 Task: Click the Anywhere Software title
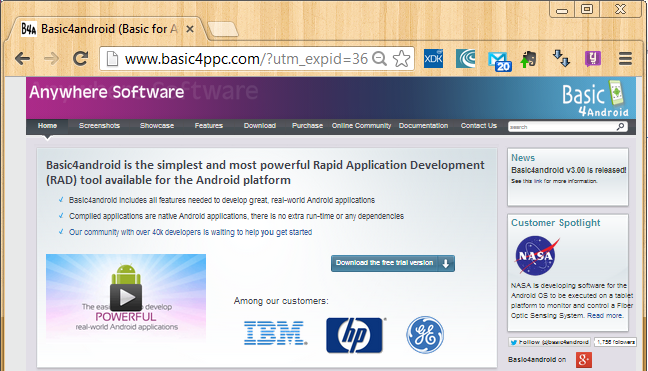107,92
